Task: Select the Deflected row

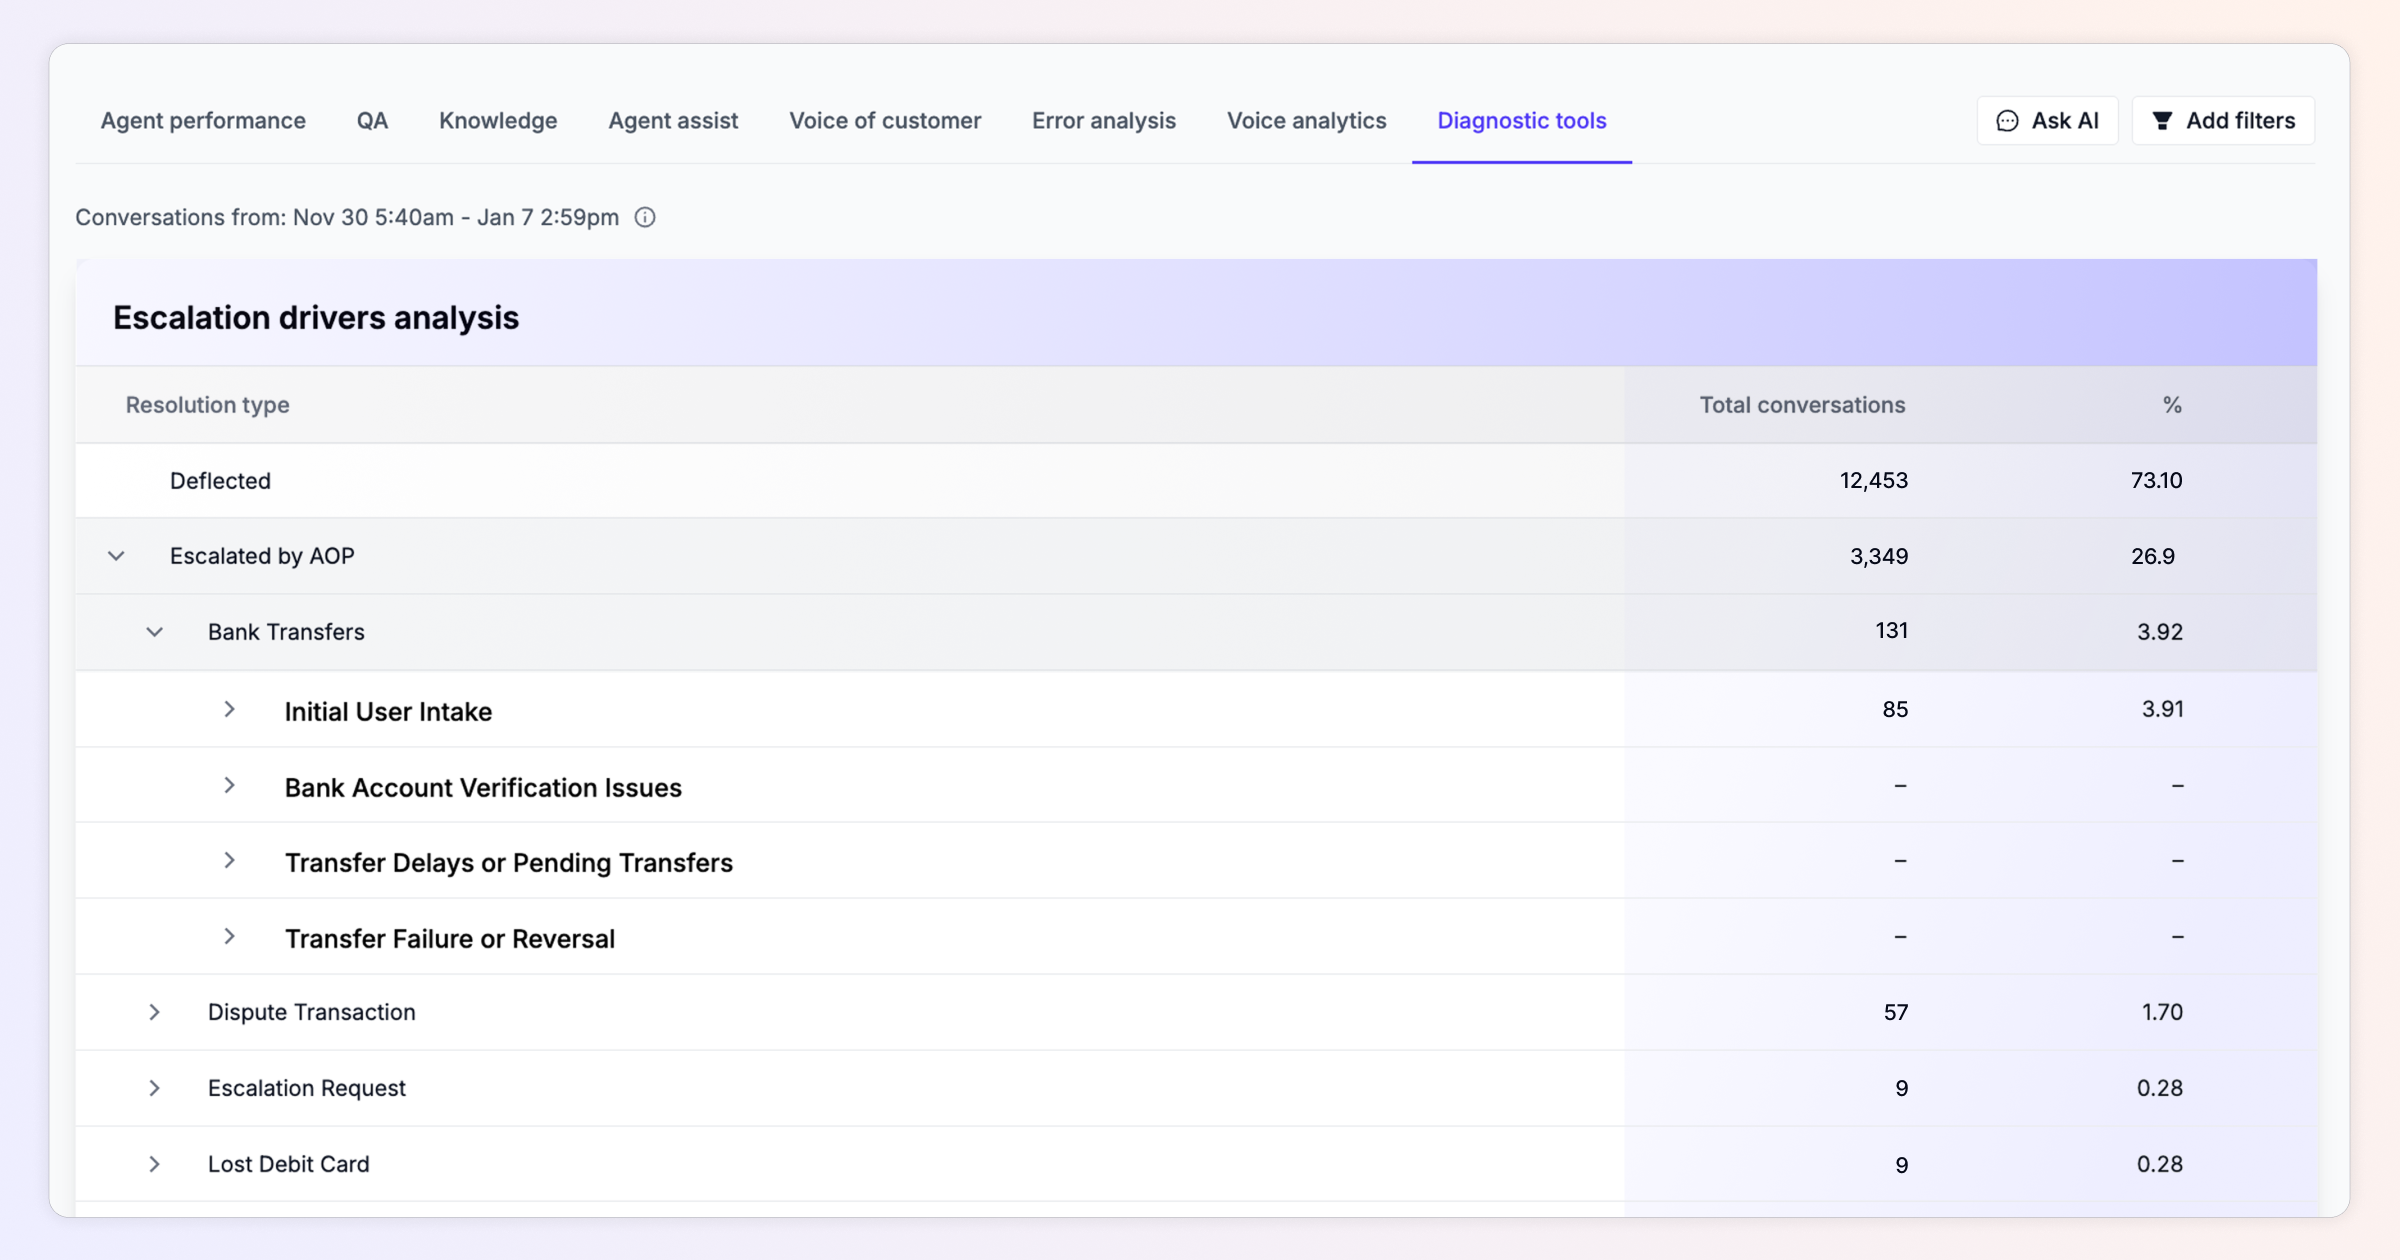Action: [220, 481]
